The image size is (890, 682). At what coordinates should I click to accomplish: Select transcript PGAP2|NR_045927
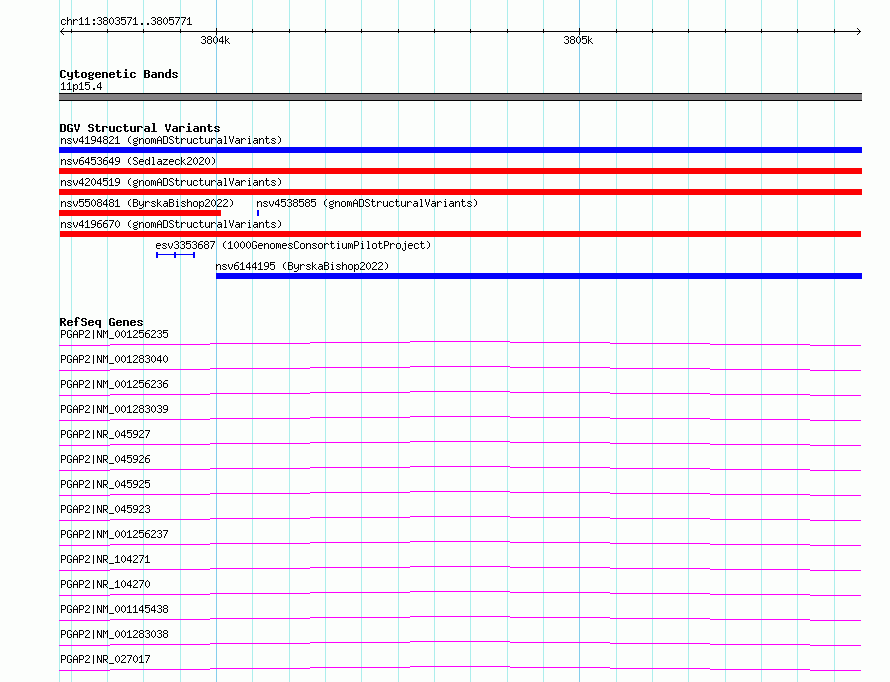[x=105, y=434]
